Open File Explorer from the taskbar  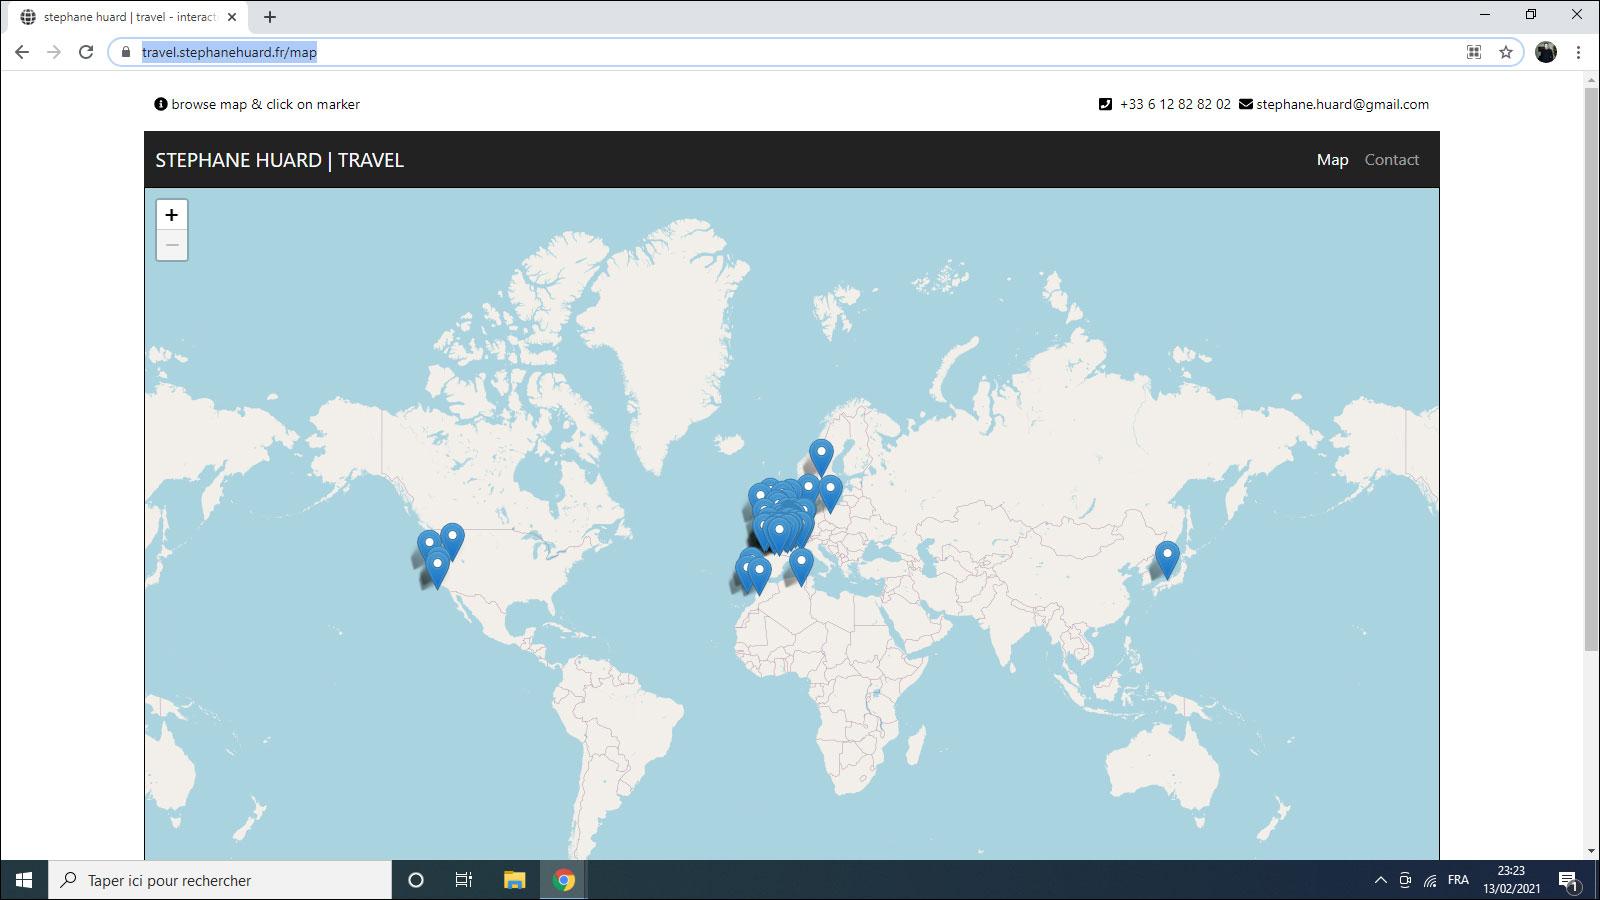514,880
